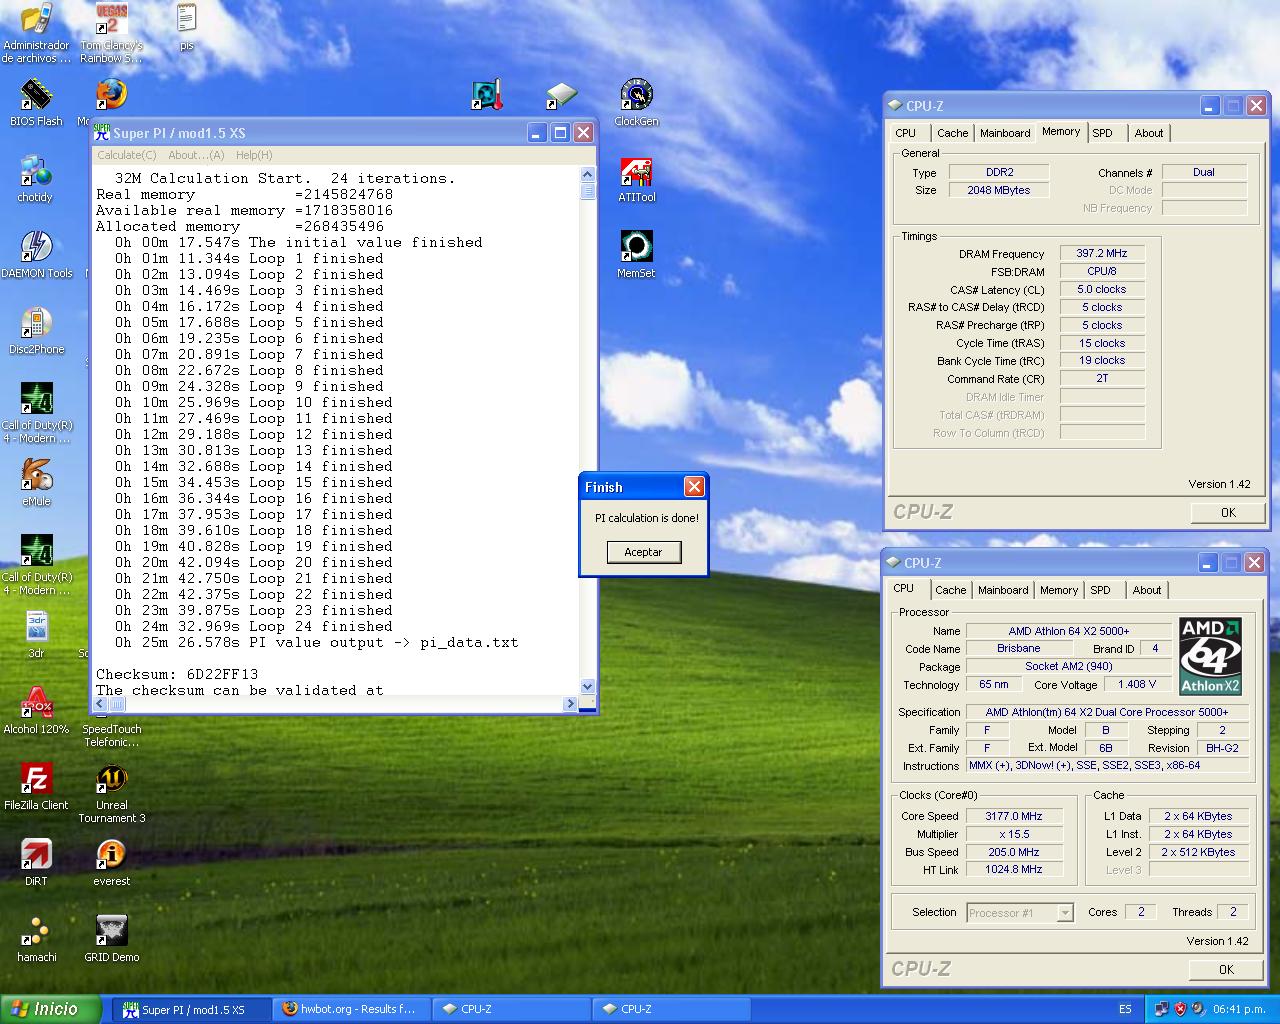Open Mainboard tab in the lower CPU-Z window
Screen dimensions: 1280x1024
(1003, 590)
